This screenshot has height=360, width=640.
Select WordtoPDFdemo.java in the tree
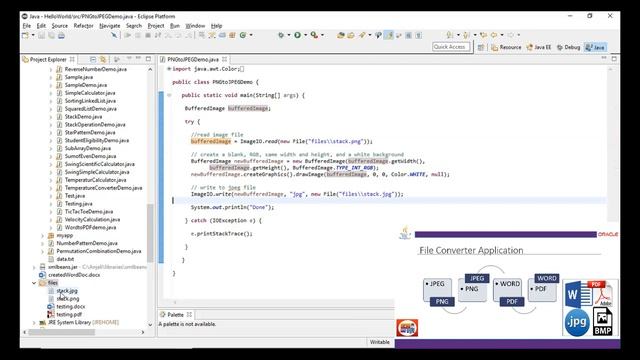click(90, 227)
